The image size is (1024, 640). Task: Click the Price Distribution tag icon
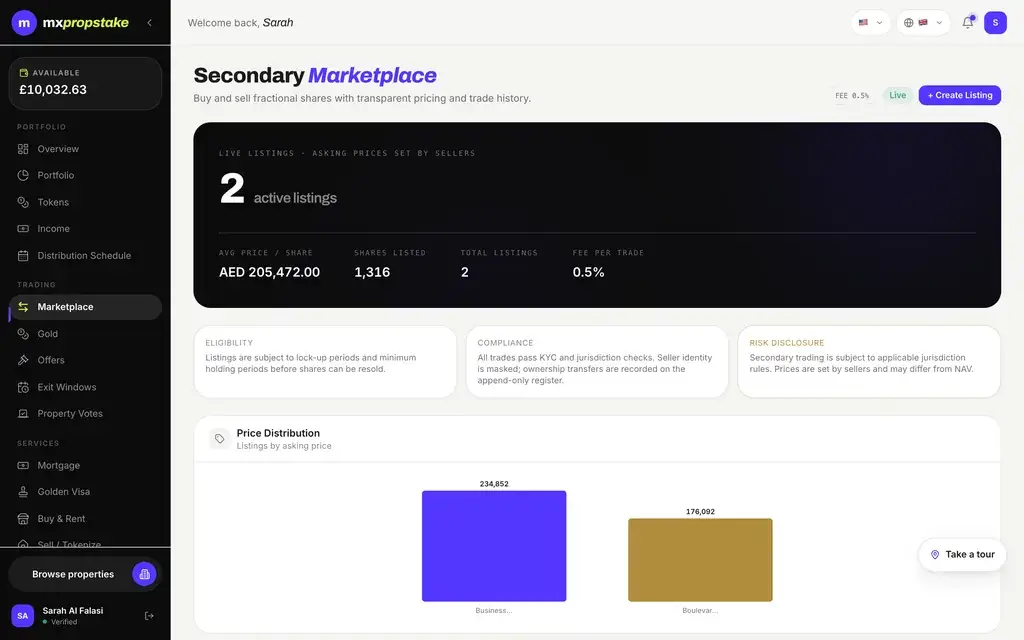[x=219, y=439]
